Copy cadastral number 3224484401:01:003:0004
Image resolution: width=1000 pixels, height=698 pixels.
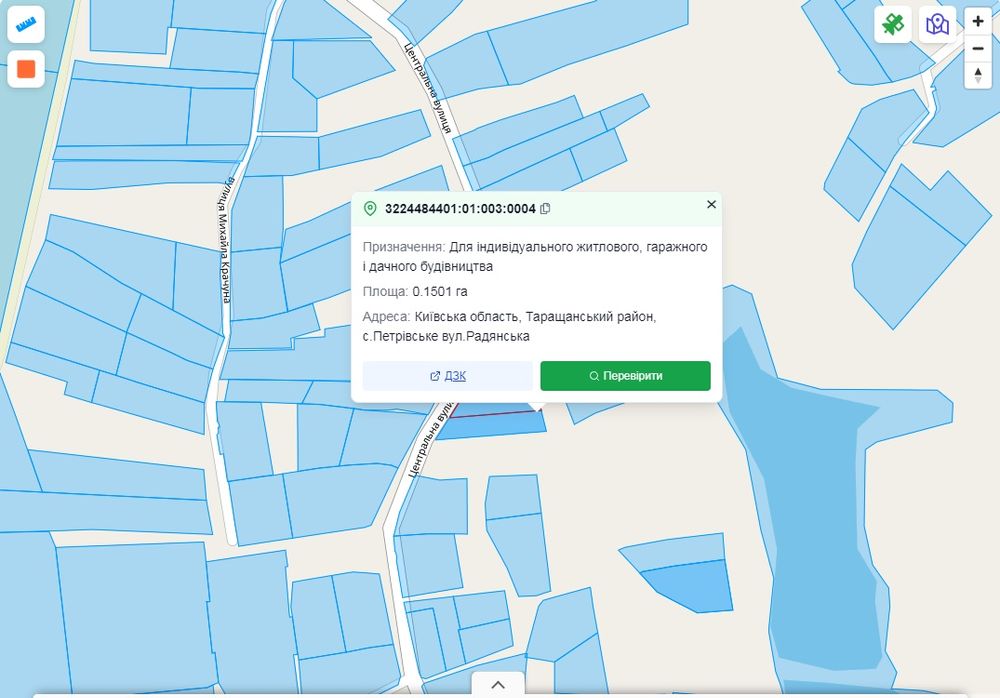545,209
